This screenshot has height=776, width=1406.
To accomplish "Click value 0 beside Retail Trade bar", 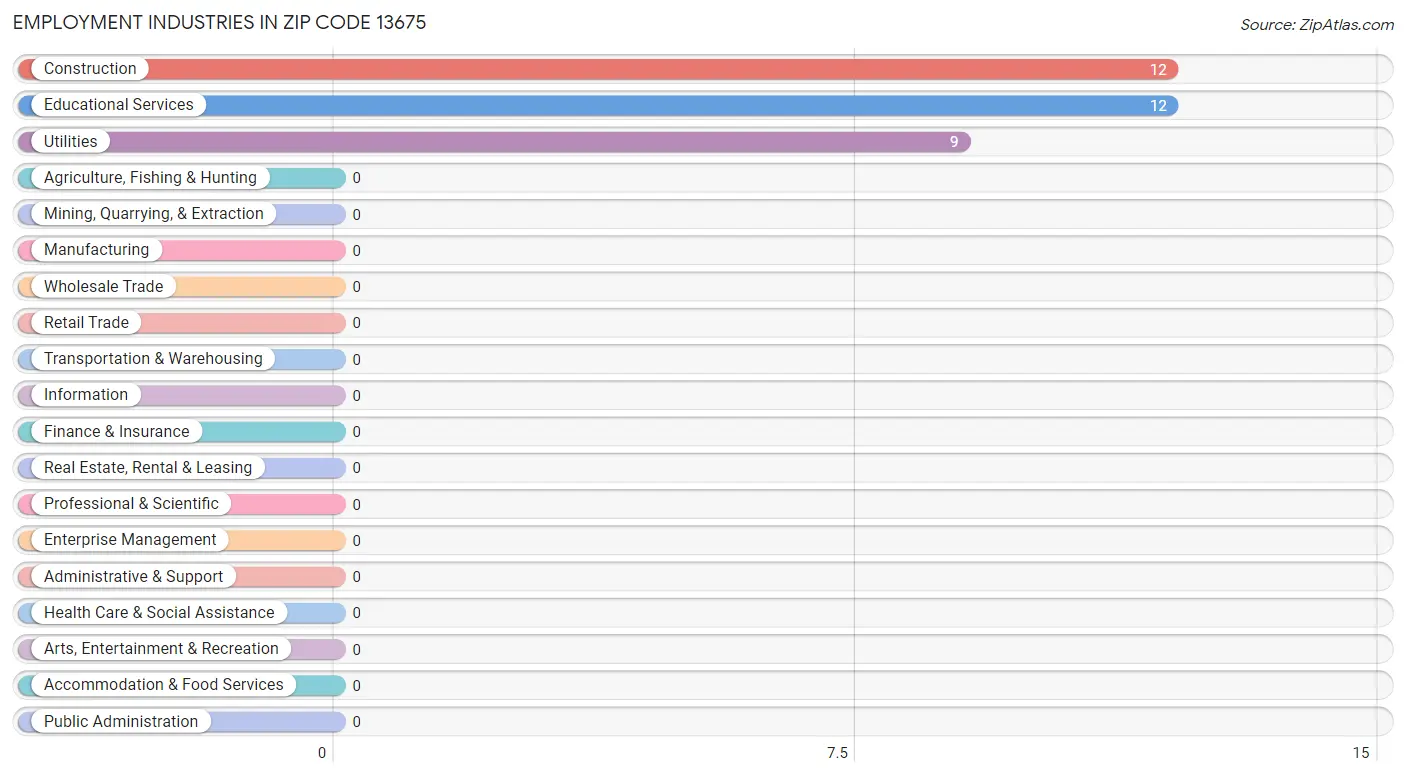I will (x=356, y=323).
